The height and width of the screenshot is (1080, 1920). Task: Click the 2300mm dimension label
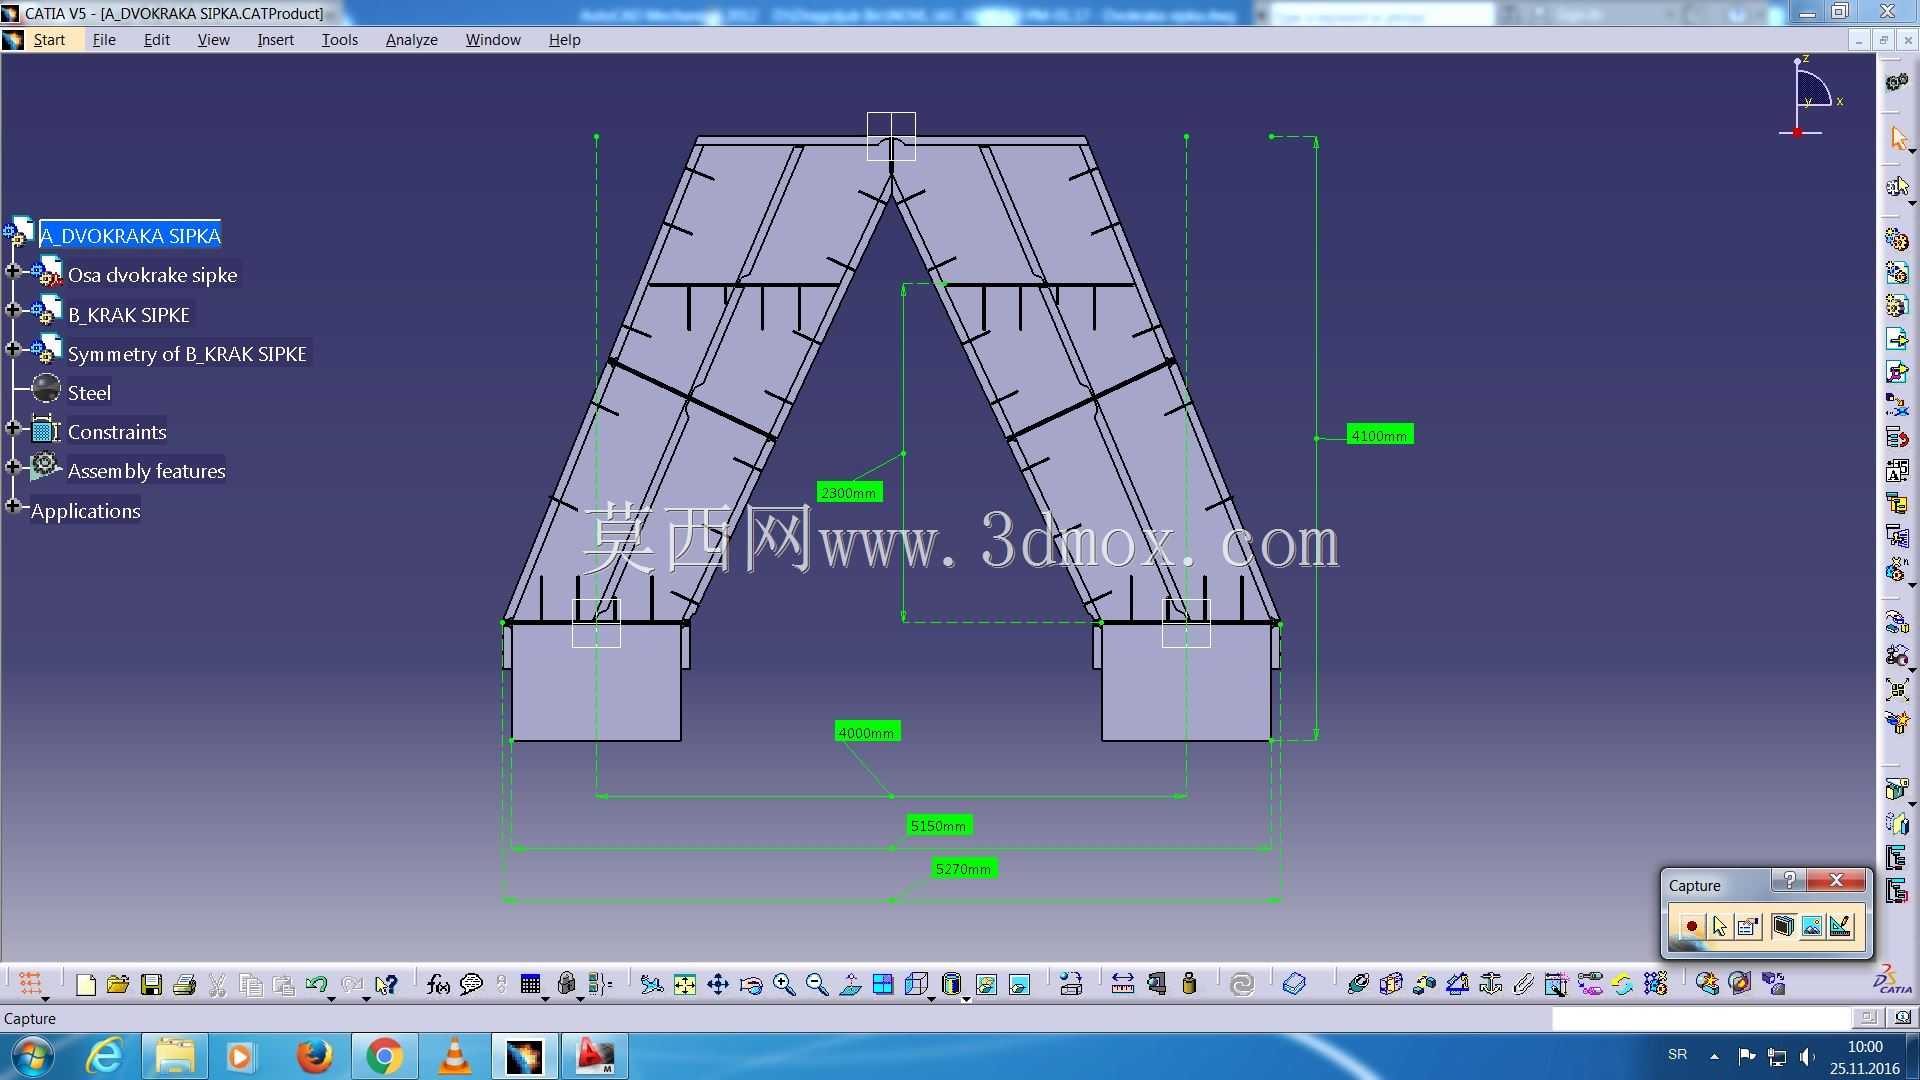[848, 493]
